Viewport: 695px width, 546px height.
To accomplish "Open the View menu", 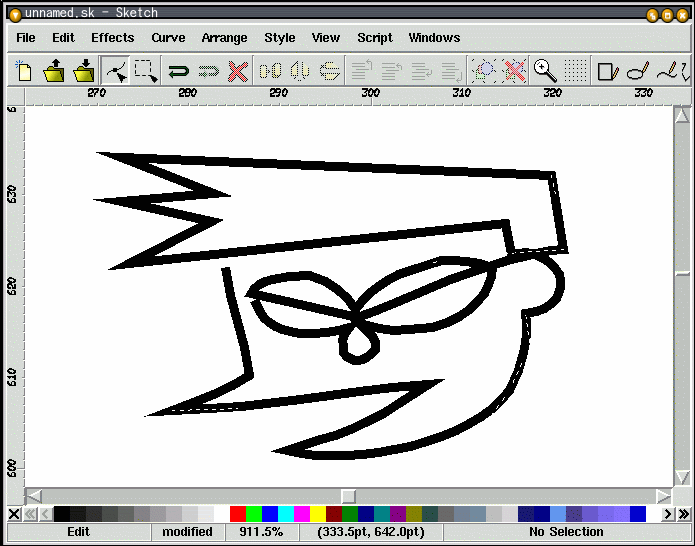I will 326,38.
